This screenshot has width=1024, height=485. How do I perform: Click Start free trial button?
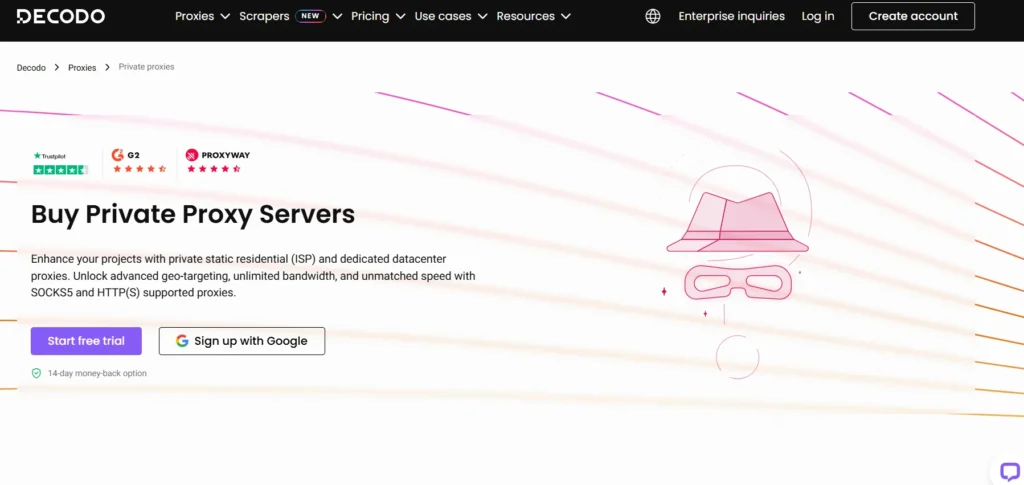point(86,341)
